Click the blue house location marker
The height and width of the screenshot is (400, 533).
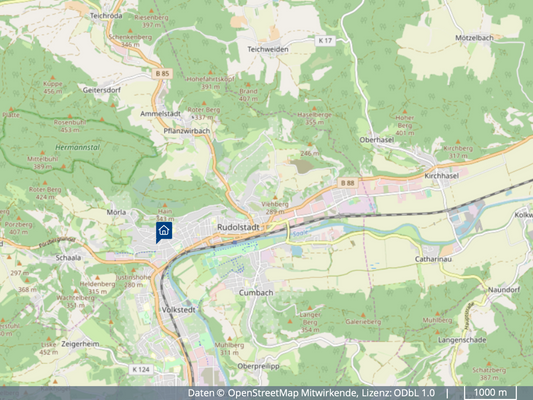point(164,232)
